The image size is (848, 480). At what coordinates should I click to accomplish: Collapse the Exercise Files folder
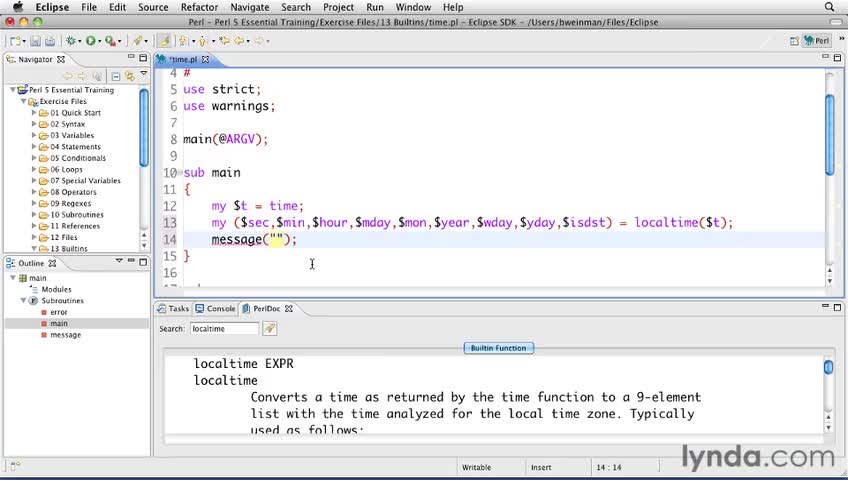pyautogui.click(x=23, y=101)
